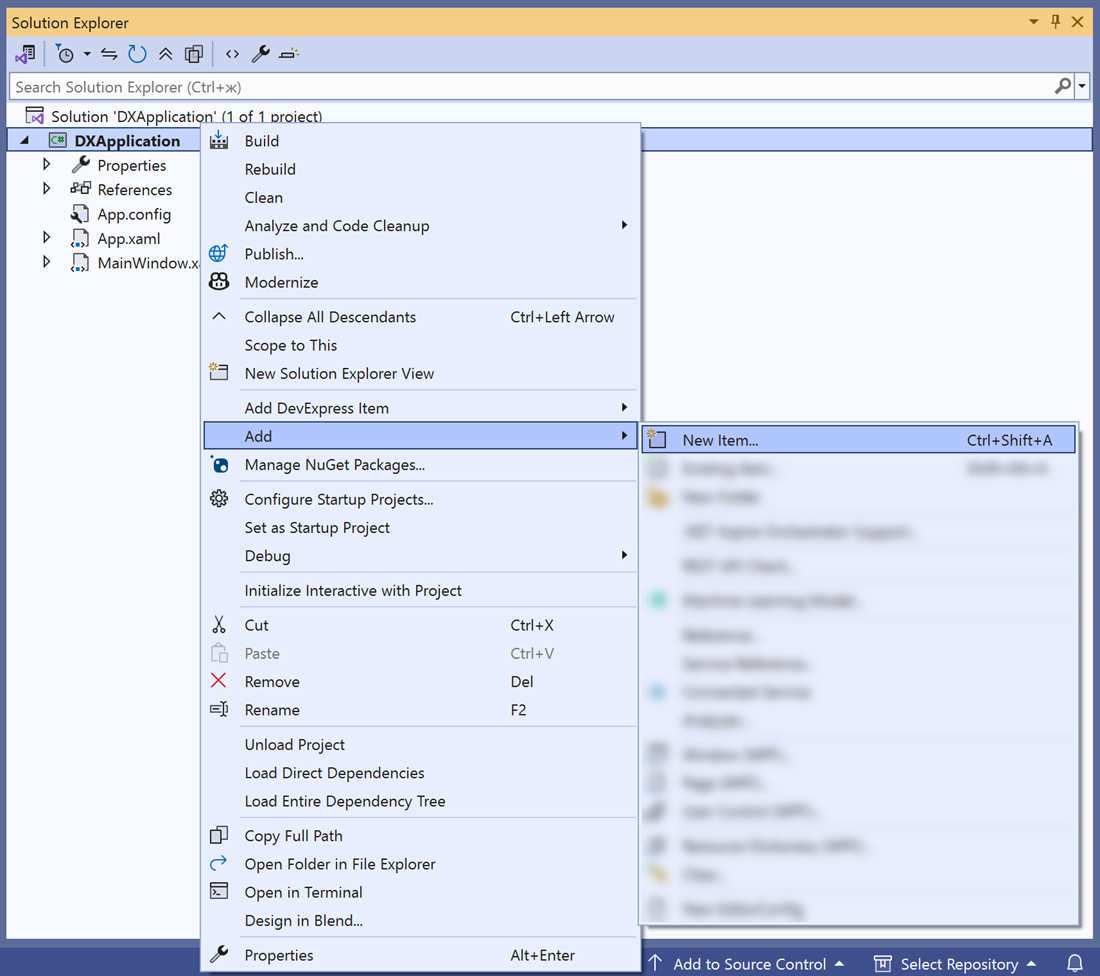
Task: Click into the Search Solution Explorer field
Action: [530, 87]
